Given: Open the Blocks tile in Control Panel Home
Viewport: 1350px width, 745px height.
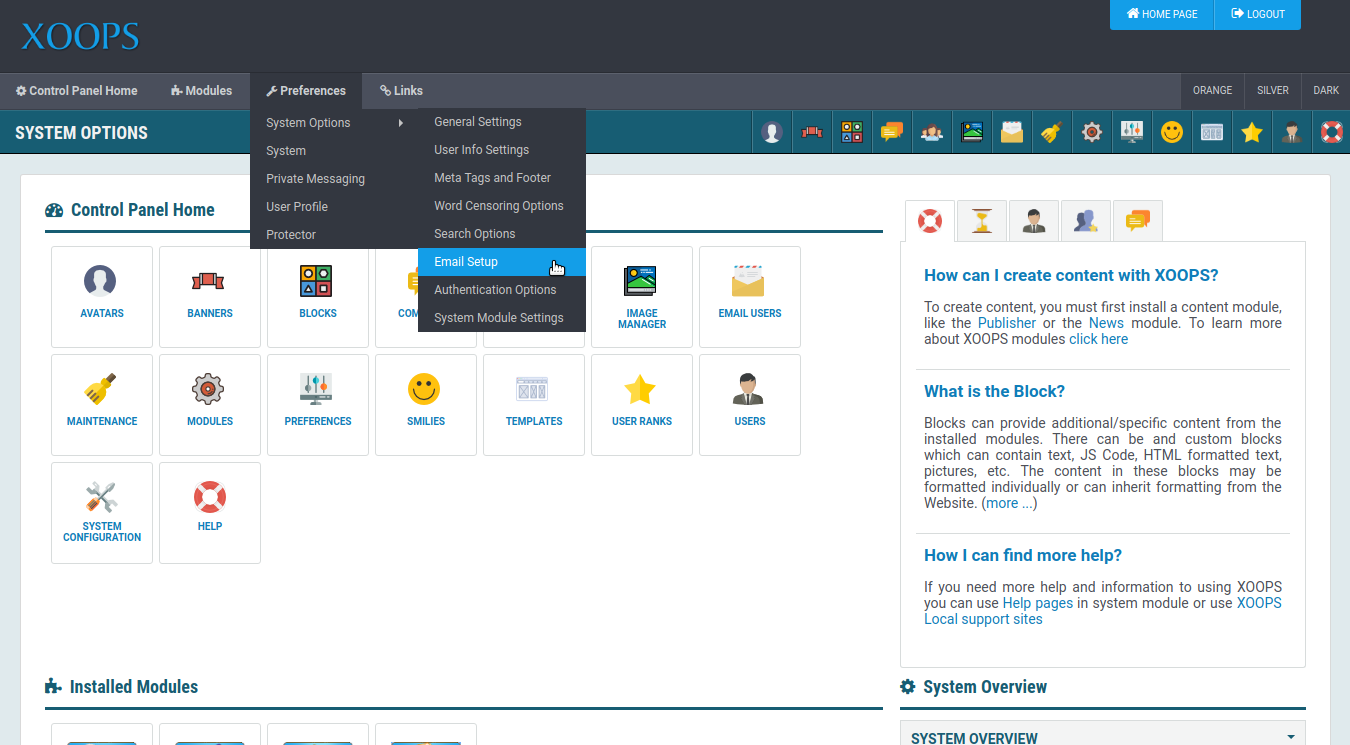Looking at the screenshot, I should (318, 297).
